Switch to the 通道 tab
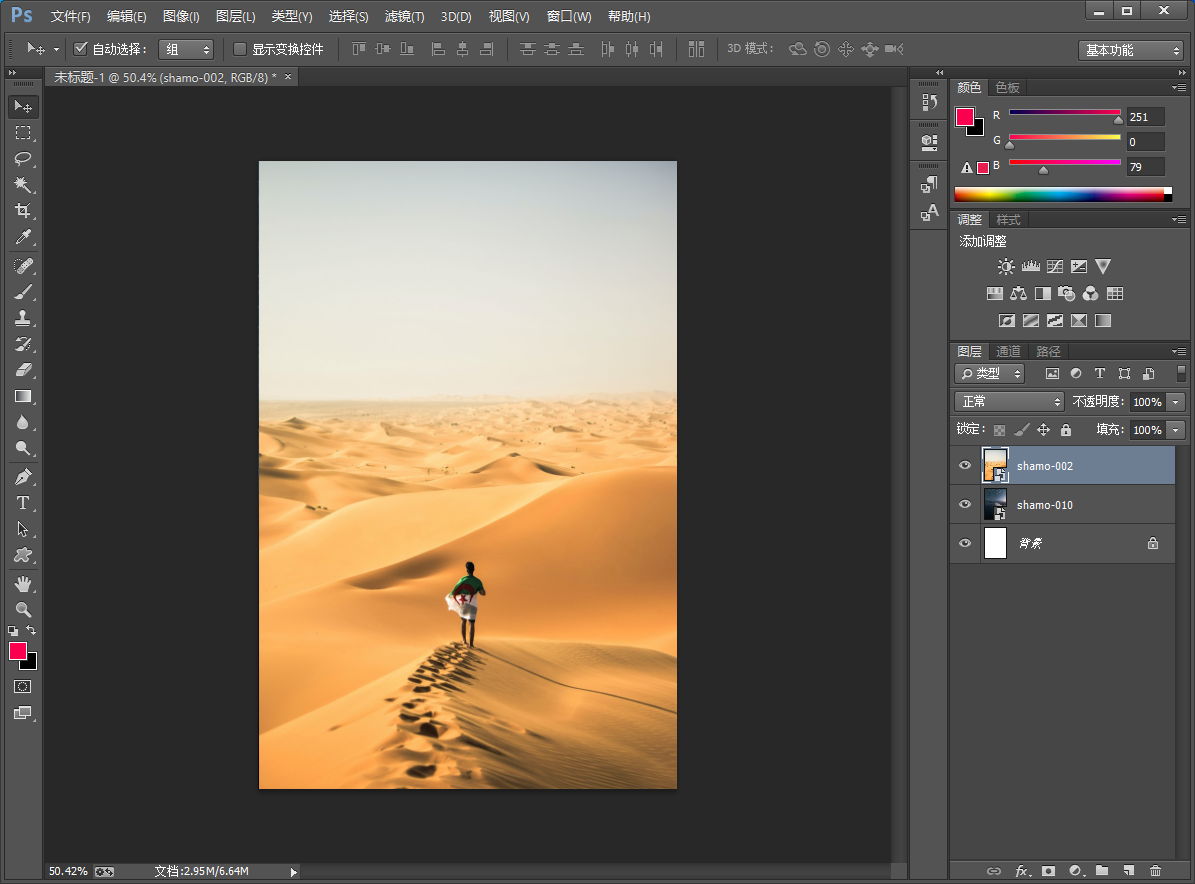Image resolution: width=1195 pixels, height=884 pixels. (x=1008, y=351)
